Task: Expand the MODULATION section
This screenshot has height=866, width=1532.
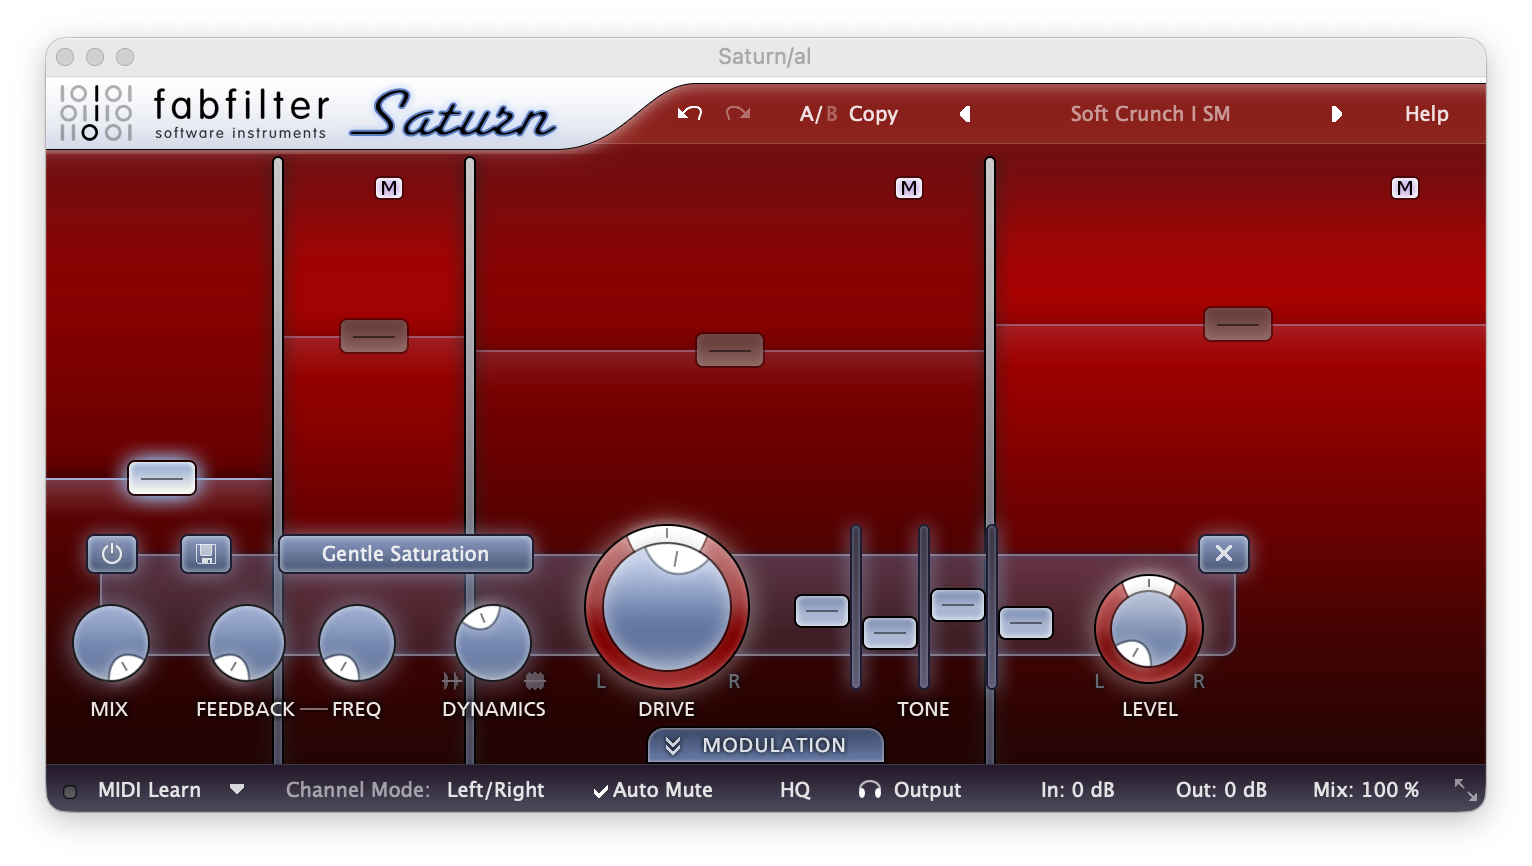Action: pos(766,745)
